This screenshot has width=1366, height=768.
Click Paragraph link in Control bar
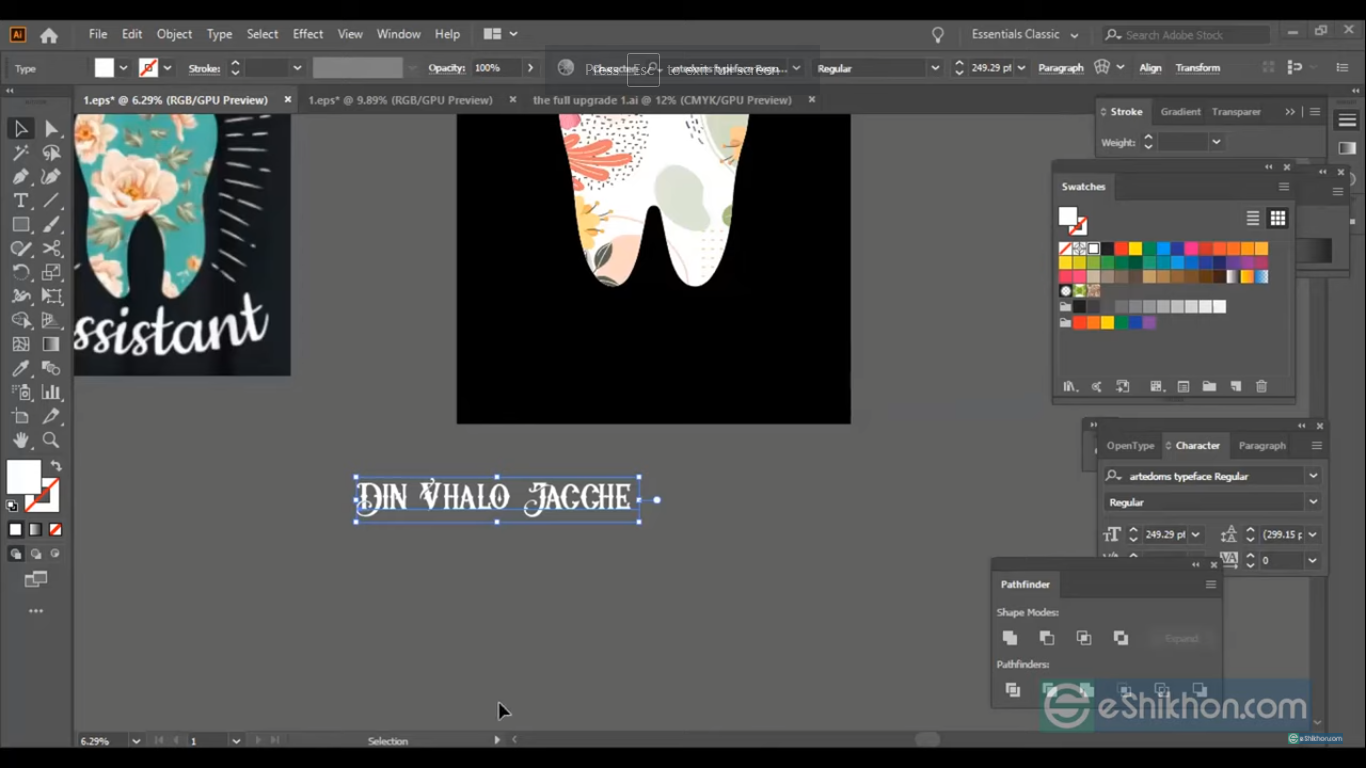tap(1060, 68)
